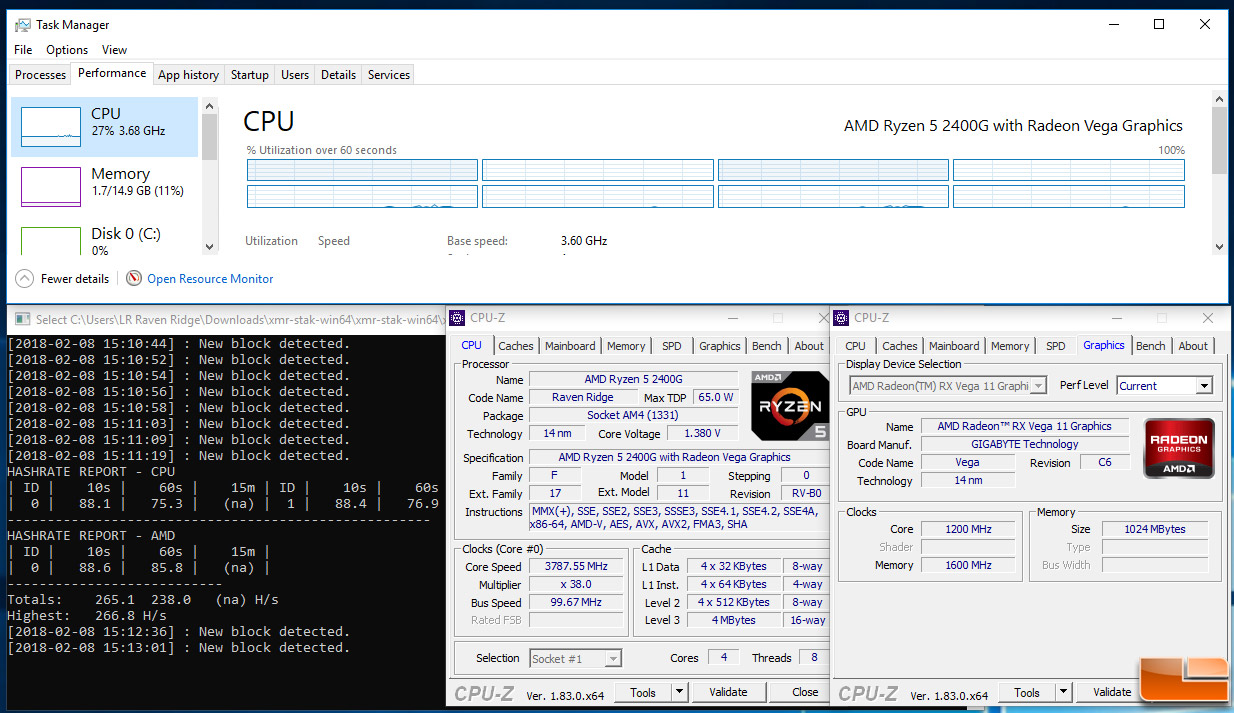Open Caches tab in CPU-Z Graphics window
The width and height of the screenshot is (1234, 713).
pyautogui.click(x=900, y=346)
